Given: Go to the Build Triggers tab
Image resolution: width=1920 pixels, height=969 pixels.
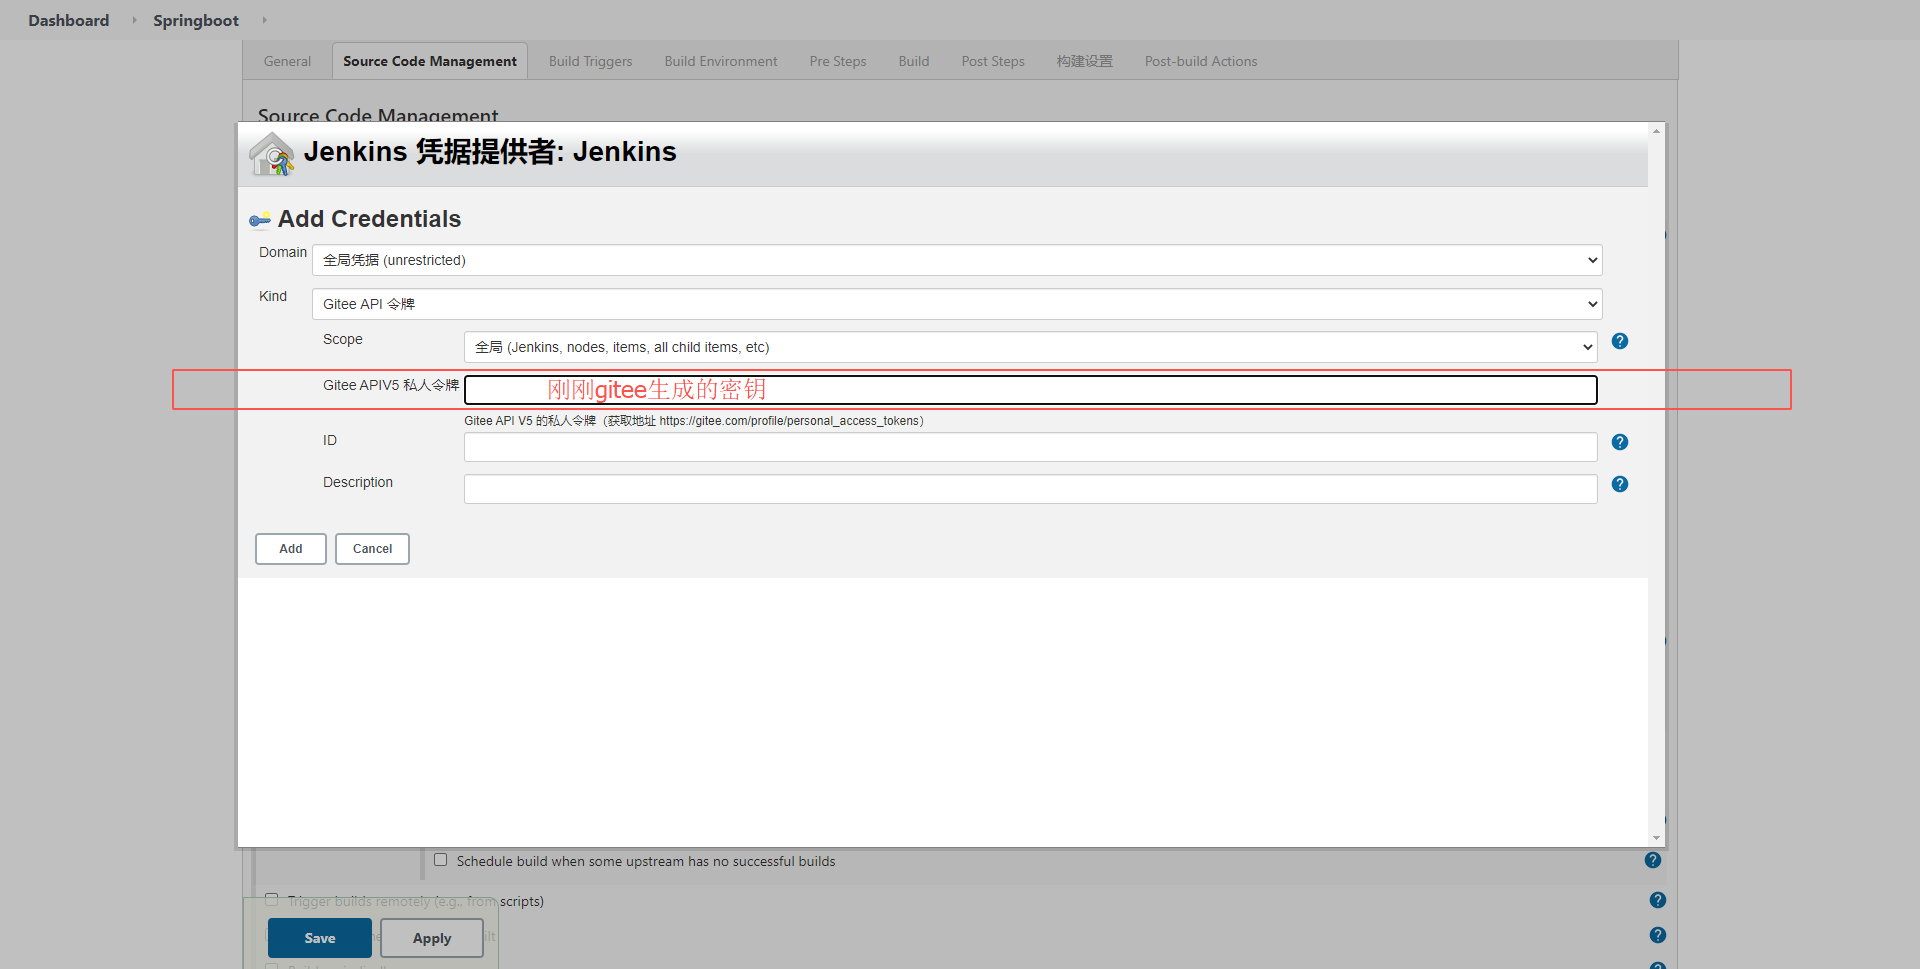Looking at the screenshot, I should (590, 61).
